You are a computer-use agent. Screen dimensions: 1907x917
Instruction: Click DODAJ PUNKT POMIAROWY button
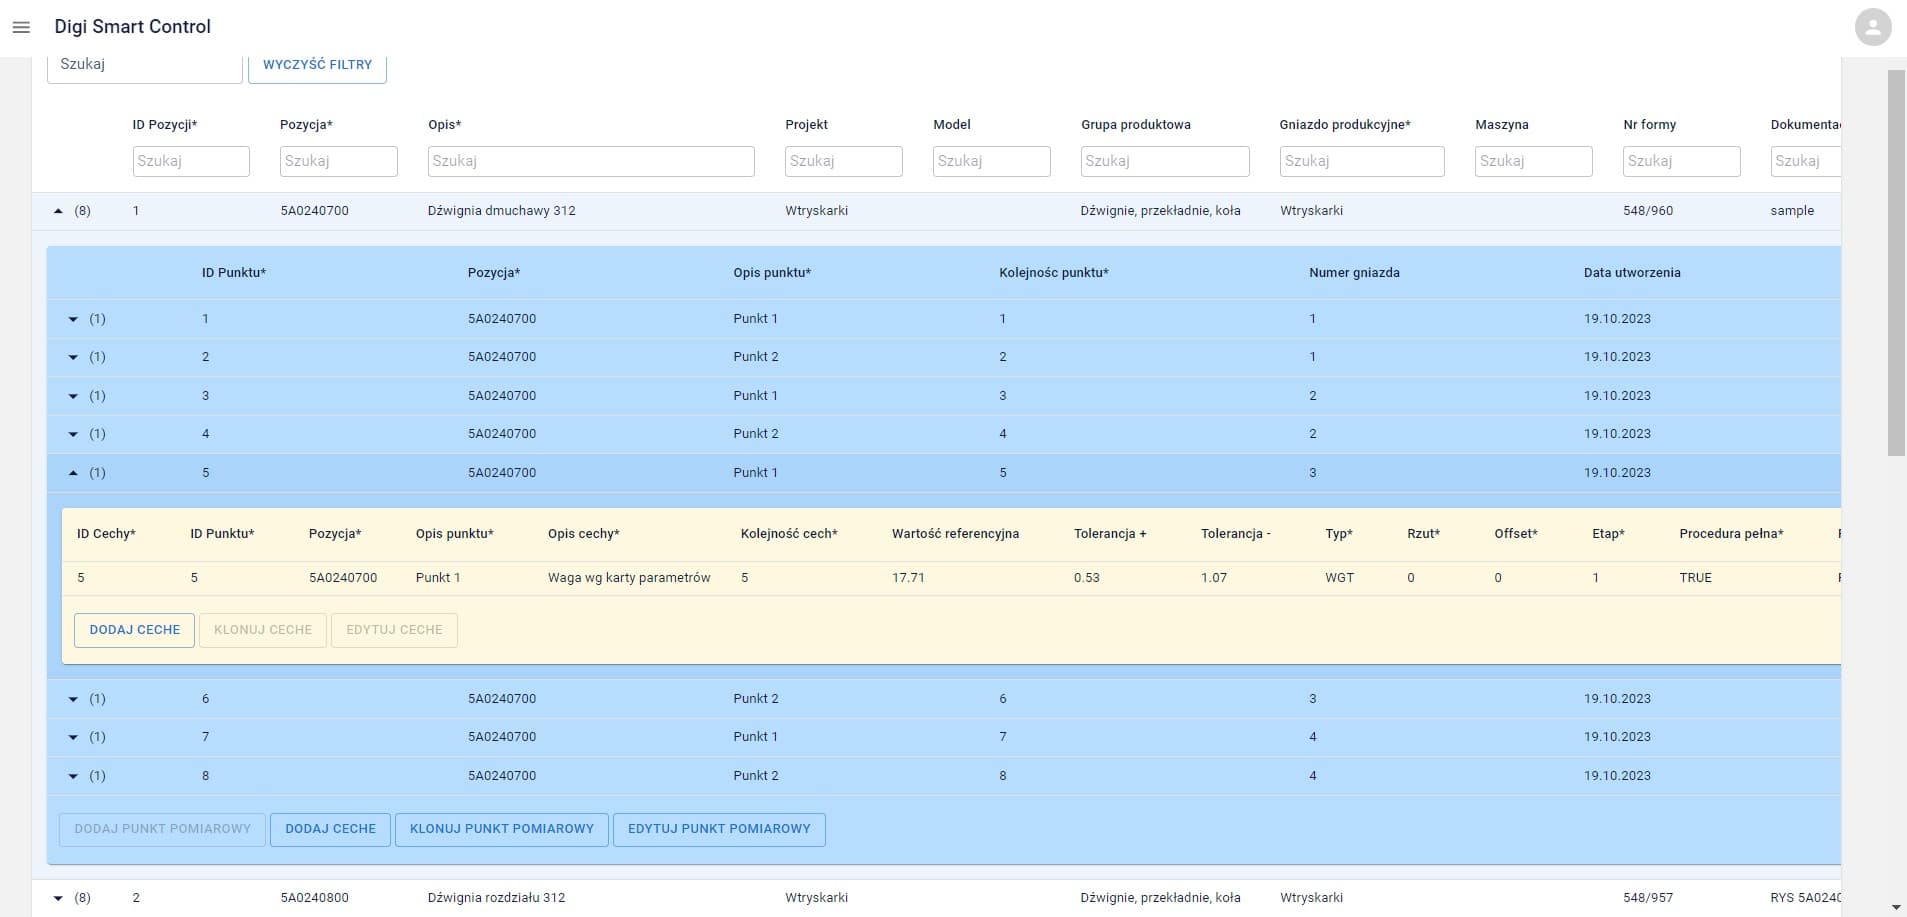point(163,829)
